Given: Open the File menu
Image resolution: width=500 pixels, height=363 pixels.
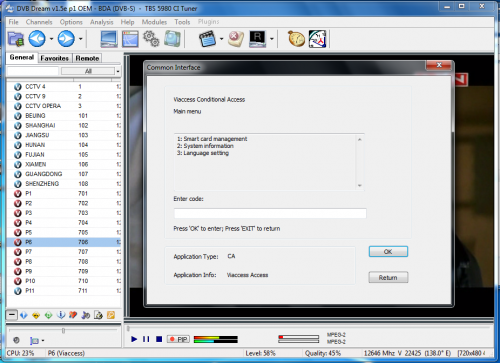Looking at the screenshot, I should (x=14, y=22).
